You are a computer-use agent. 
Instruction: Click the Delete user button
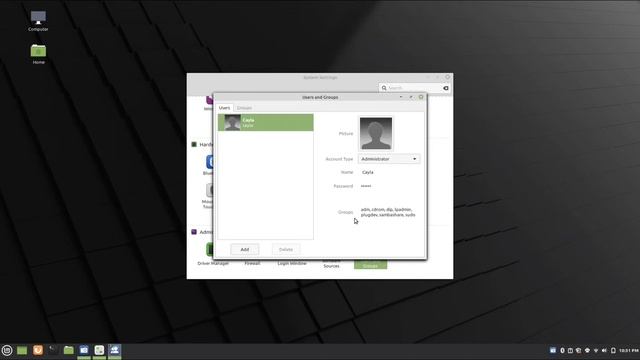tap(286, 249)
